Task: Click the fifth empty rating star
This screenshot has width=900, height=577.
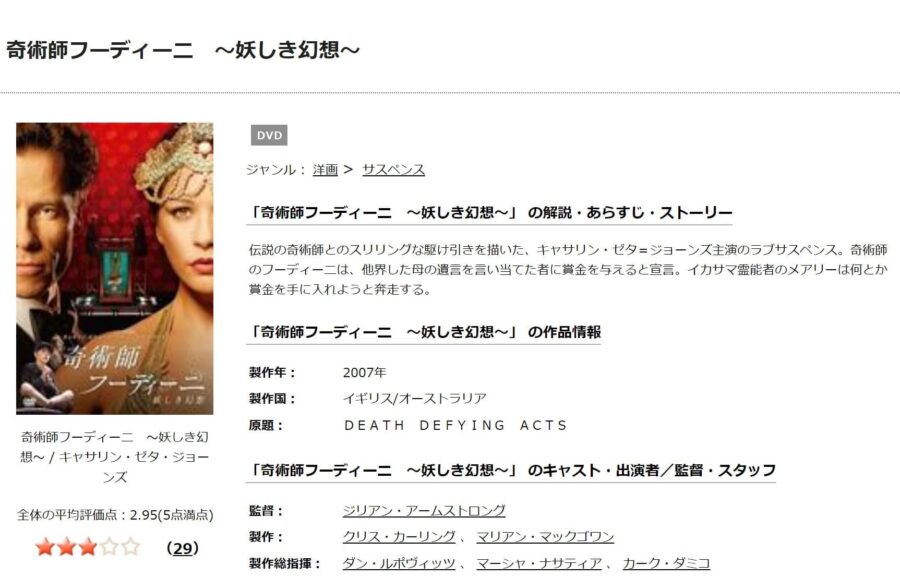Action: point(131,548)
